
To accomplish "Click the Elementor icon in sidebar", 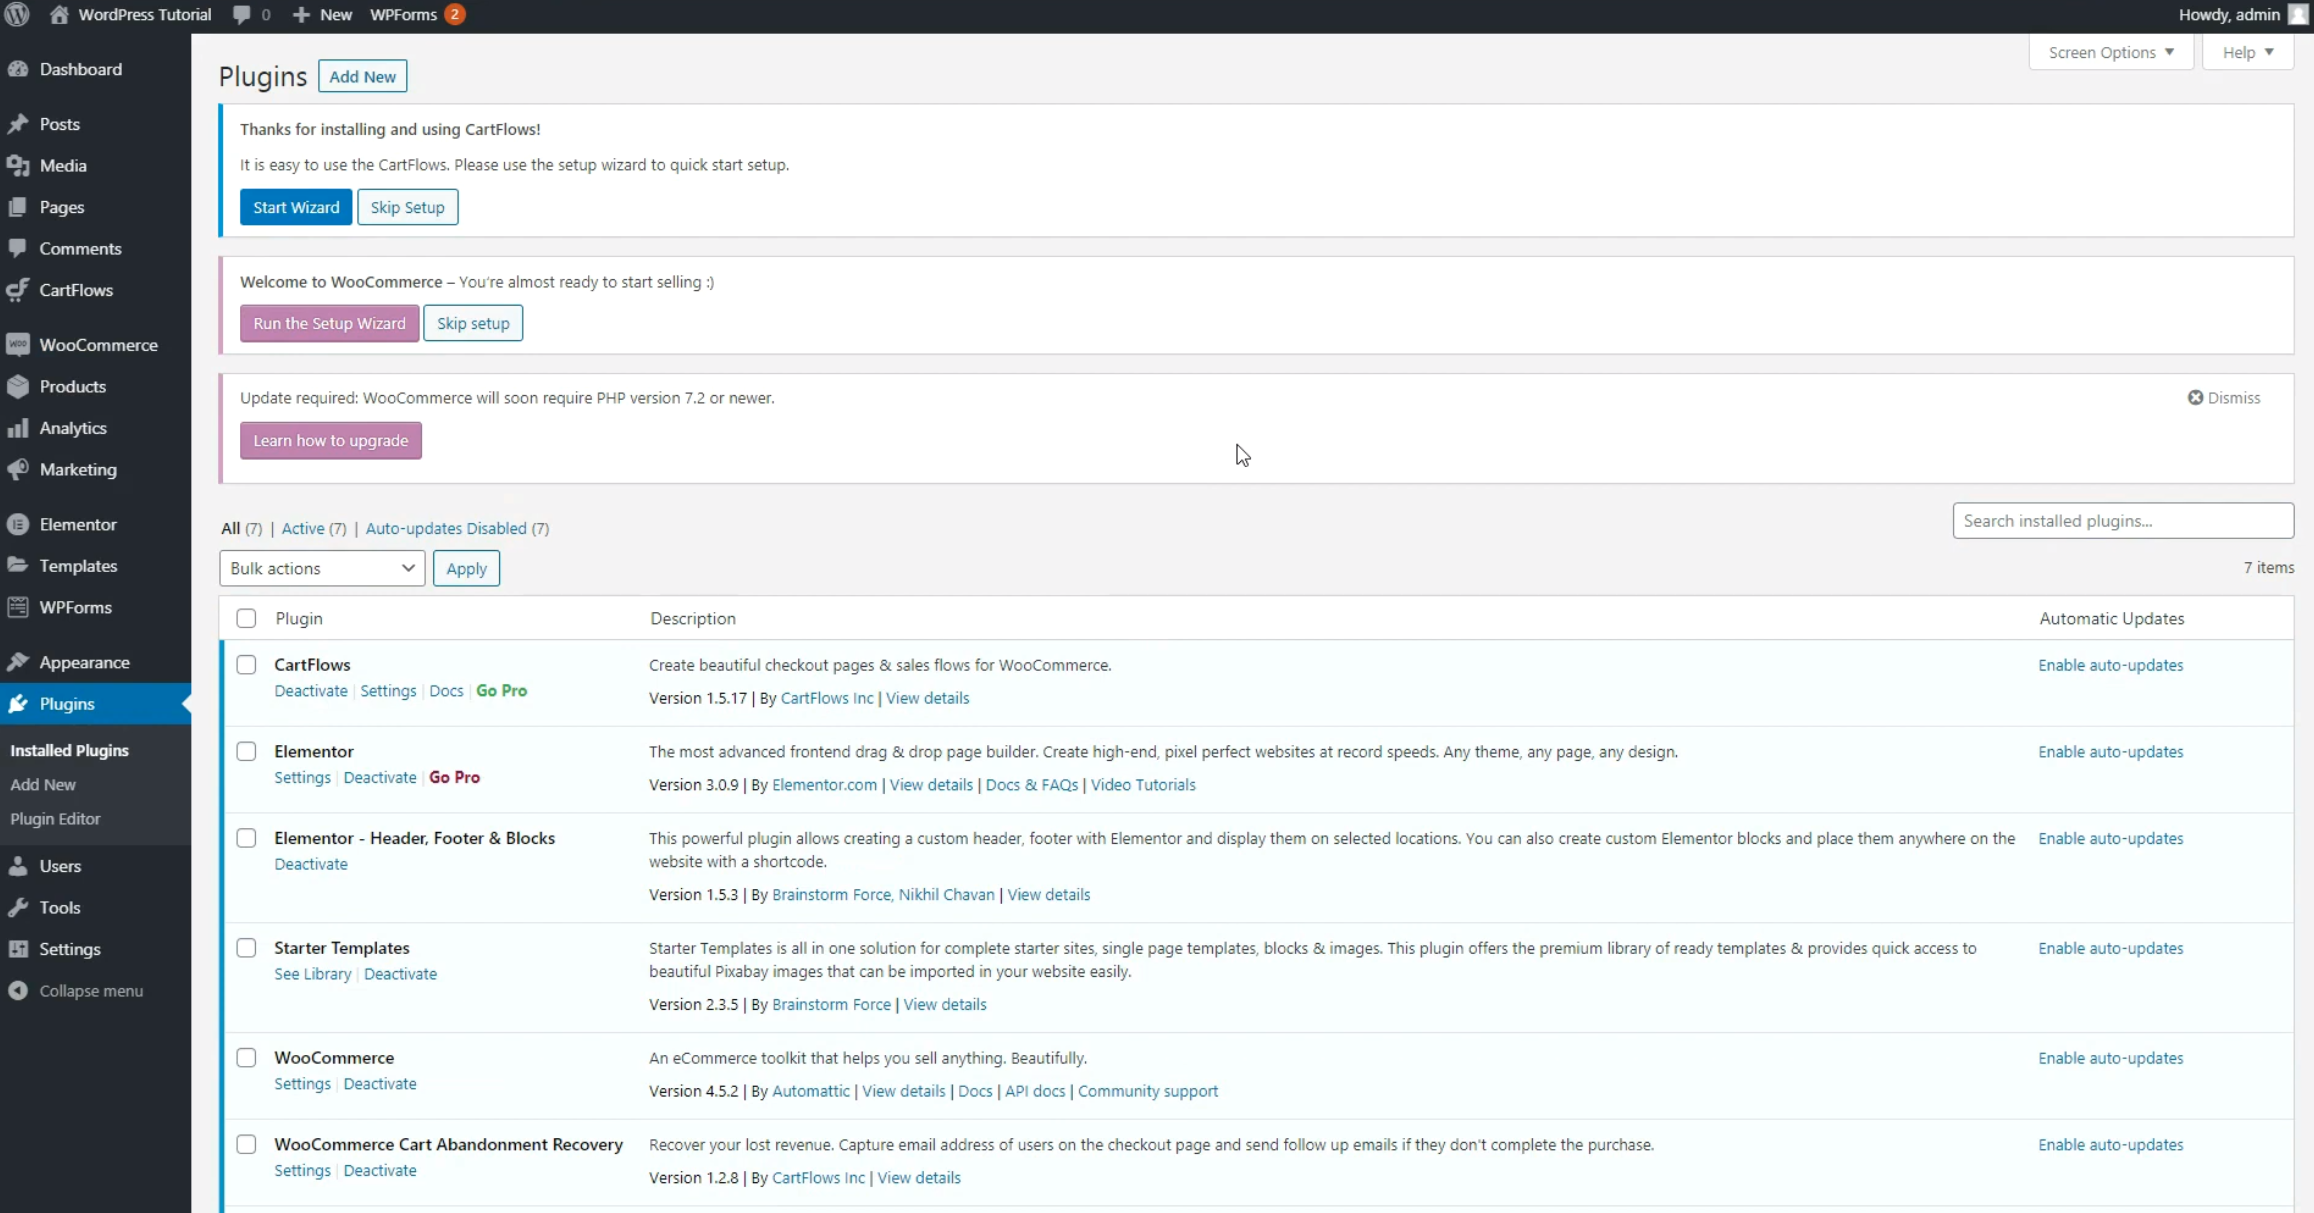I will (18, 524).
